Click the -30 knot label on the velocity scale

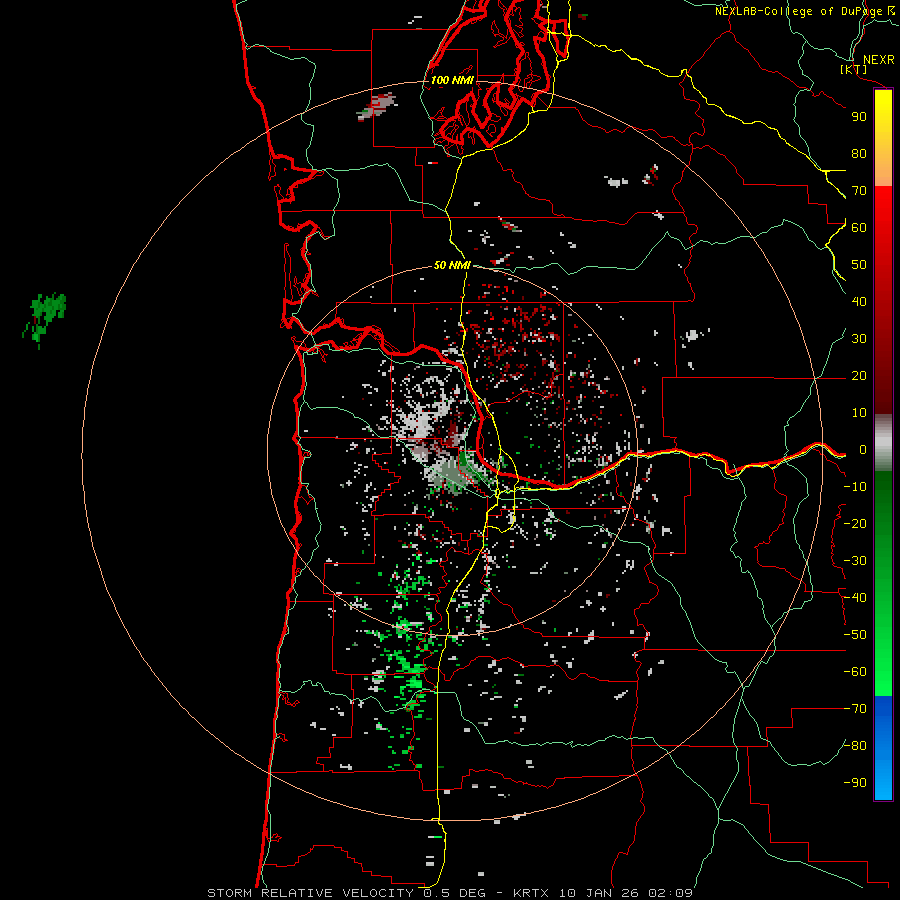pos(855,561)
